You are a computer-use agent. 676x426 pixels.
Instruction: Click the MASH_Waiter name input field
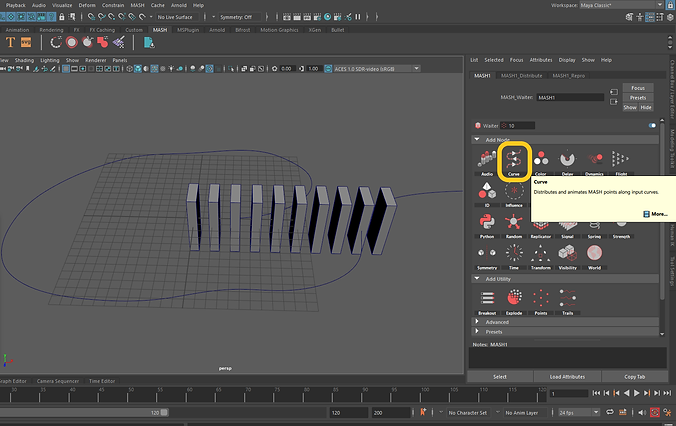click(570, 97)
